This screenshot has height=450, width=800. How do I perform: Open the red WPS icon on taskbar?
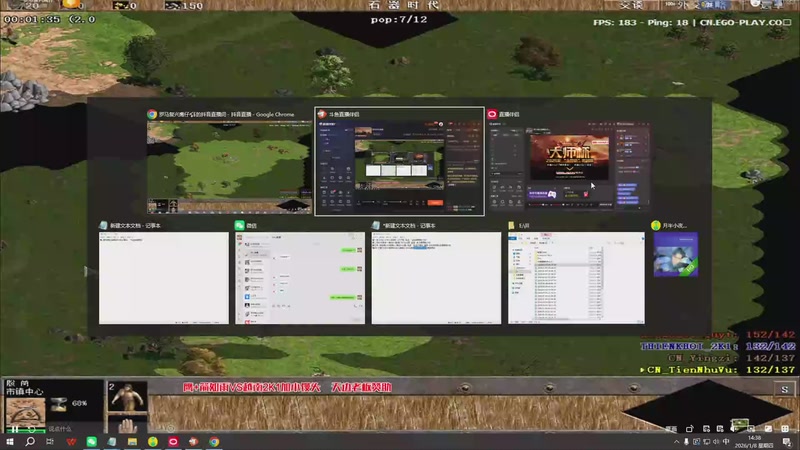point(71,442)
